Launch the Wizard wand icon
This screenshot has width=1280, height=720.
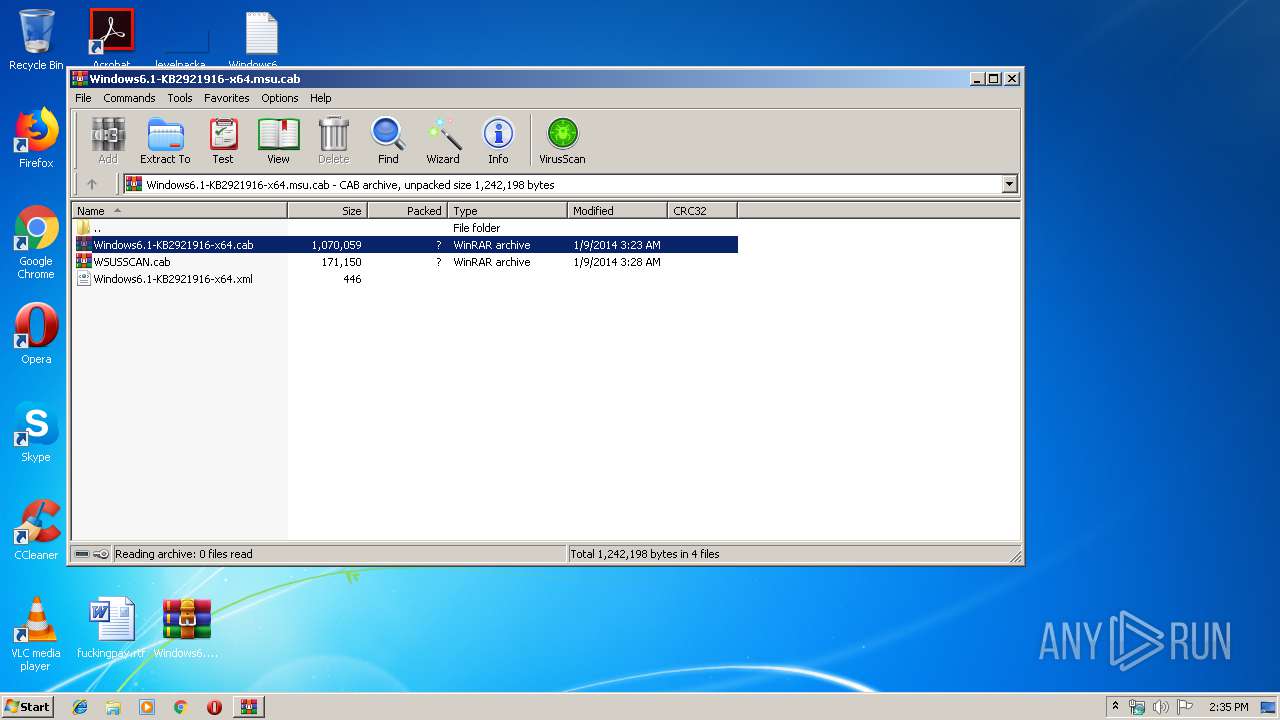click(443, 140)
